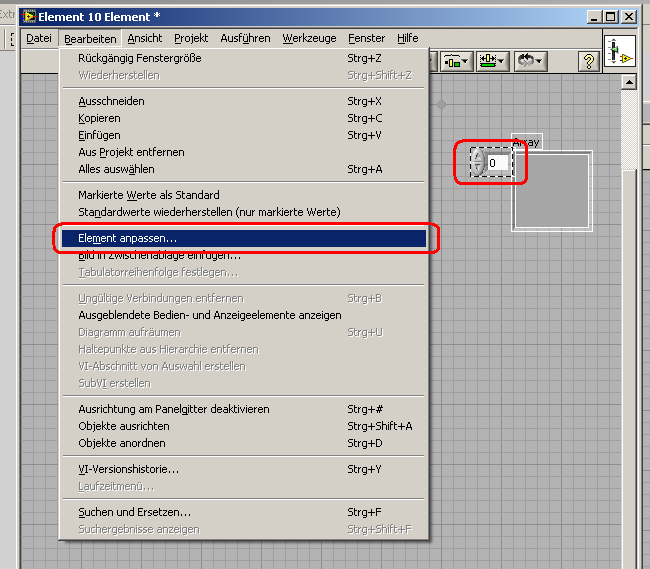
Task: Open the Hilfe menu
Action: pos(407,39)
